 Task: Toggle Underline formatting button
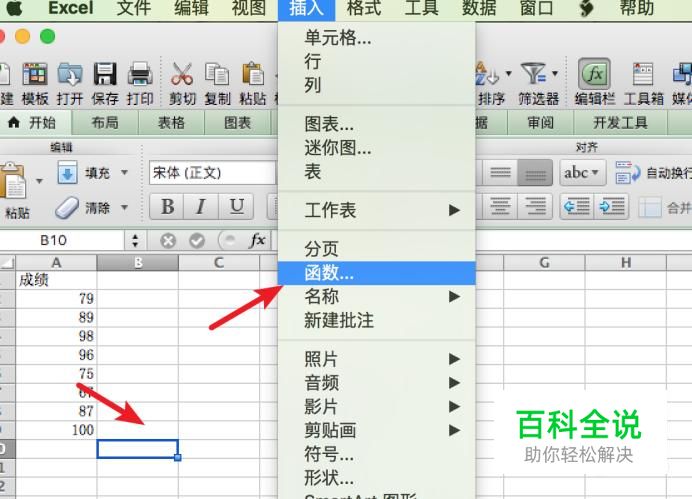pyautogui.click(x=237, y=206)
